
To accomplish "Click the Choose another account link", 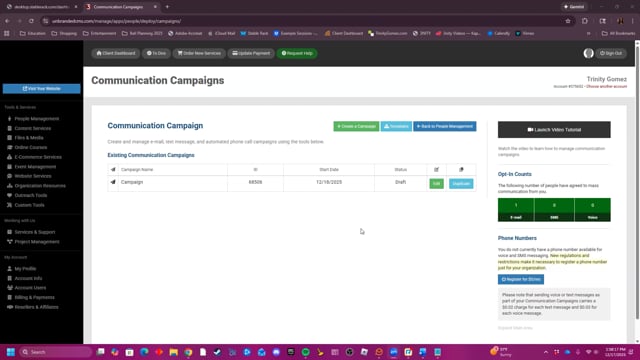I will click(x=606, y=87).
